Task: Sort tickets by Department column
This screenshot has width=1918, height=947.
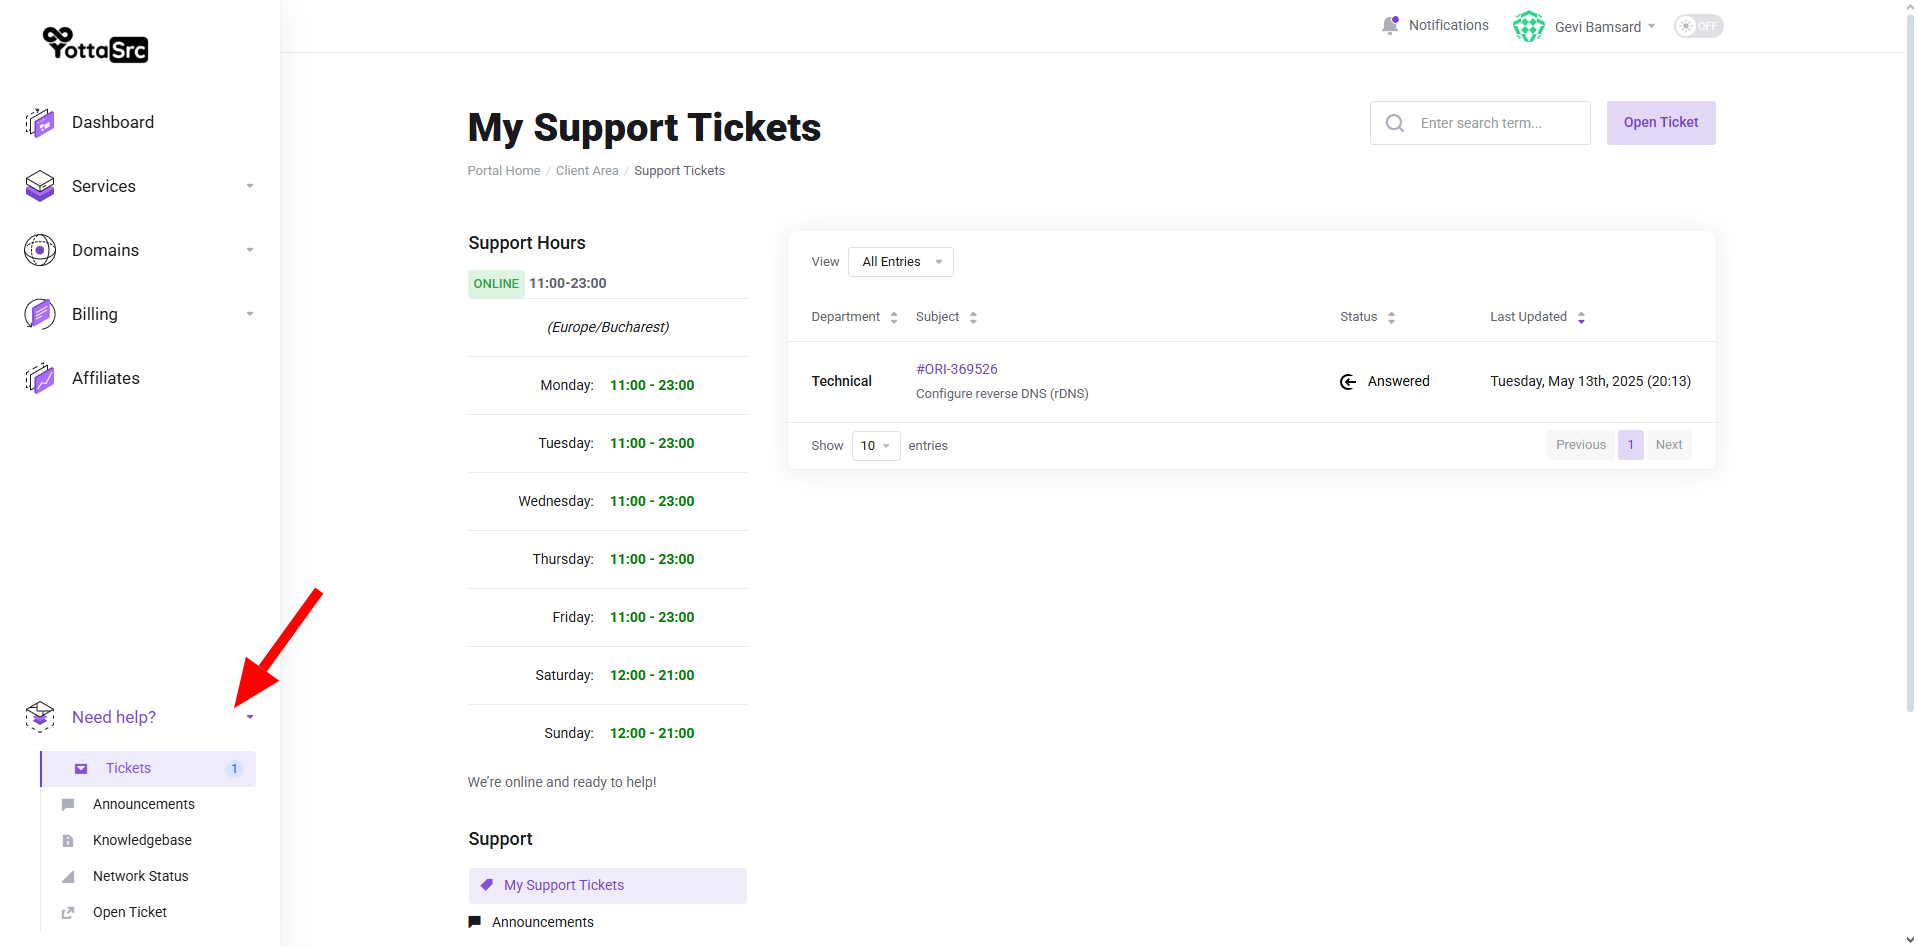Action: point(855,317)
